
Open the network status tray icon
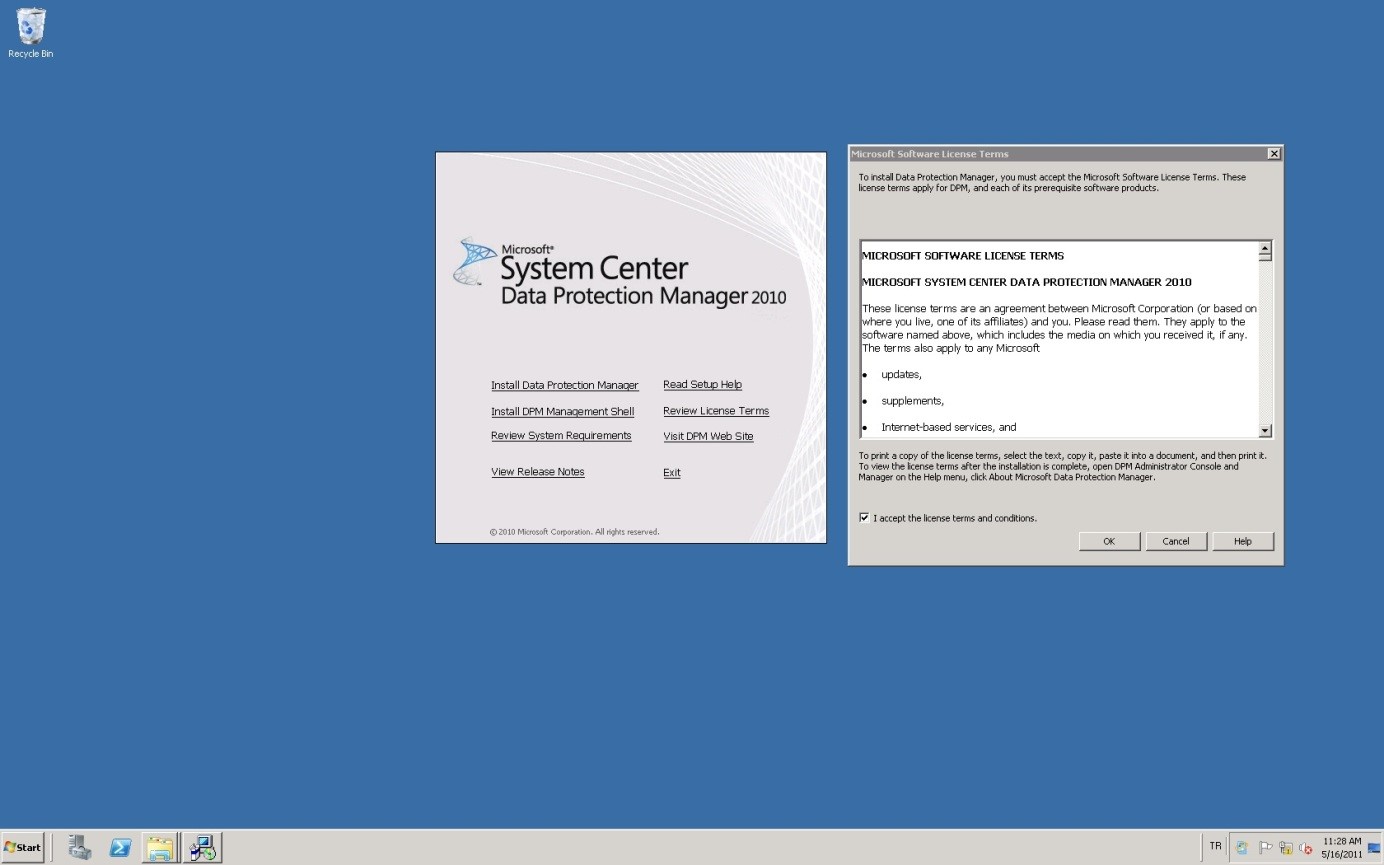[1285, 848]
